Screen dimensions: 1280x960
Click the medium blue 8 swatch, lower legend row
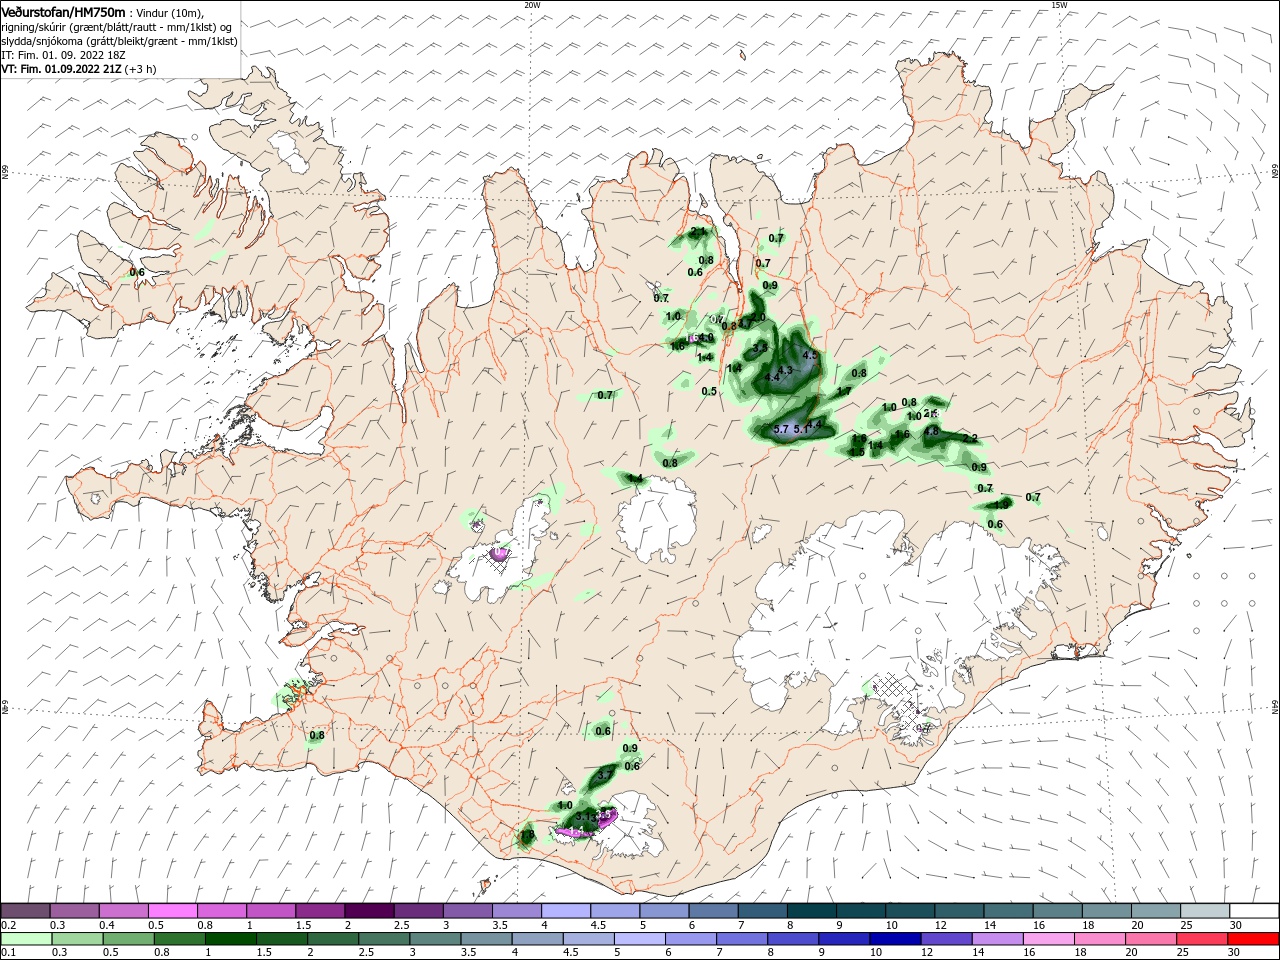coord(793,939)
